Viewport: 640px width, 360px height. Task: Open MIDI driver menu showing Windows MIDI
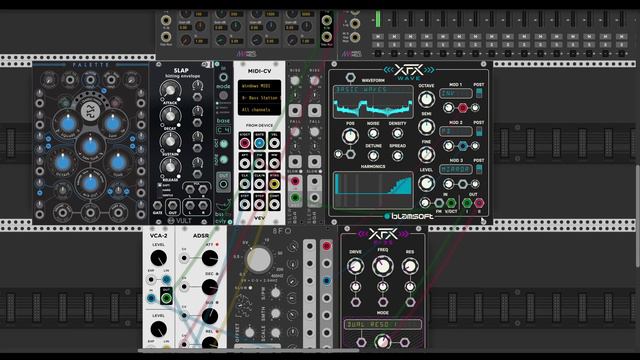(260, 86)
